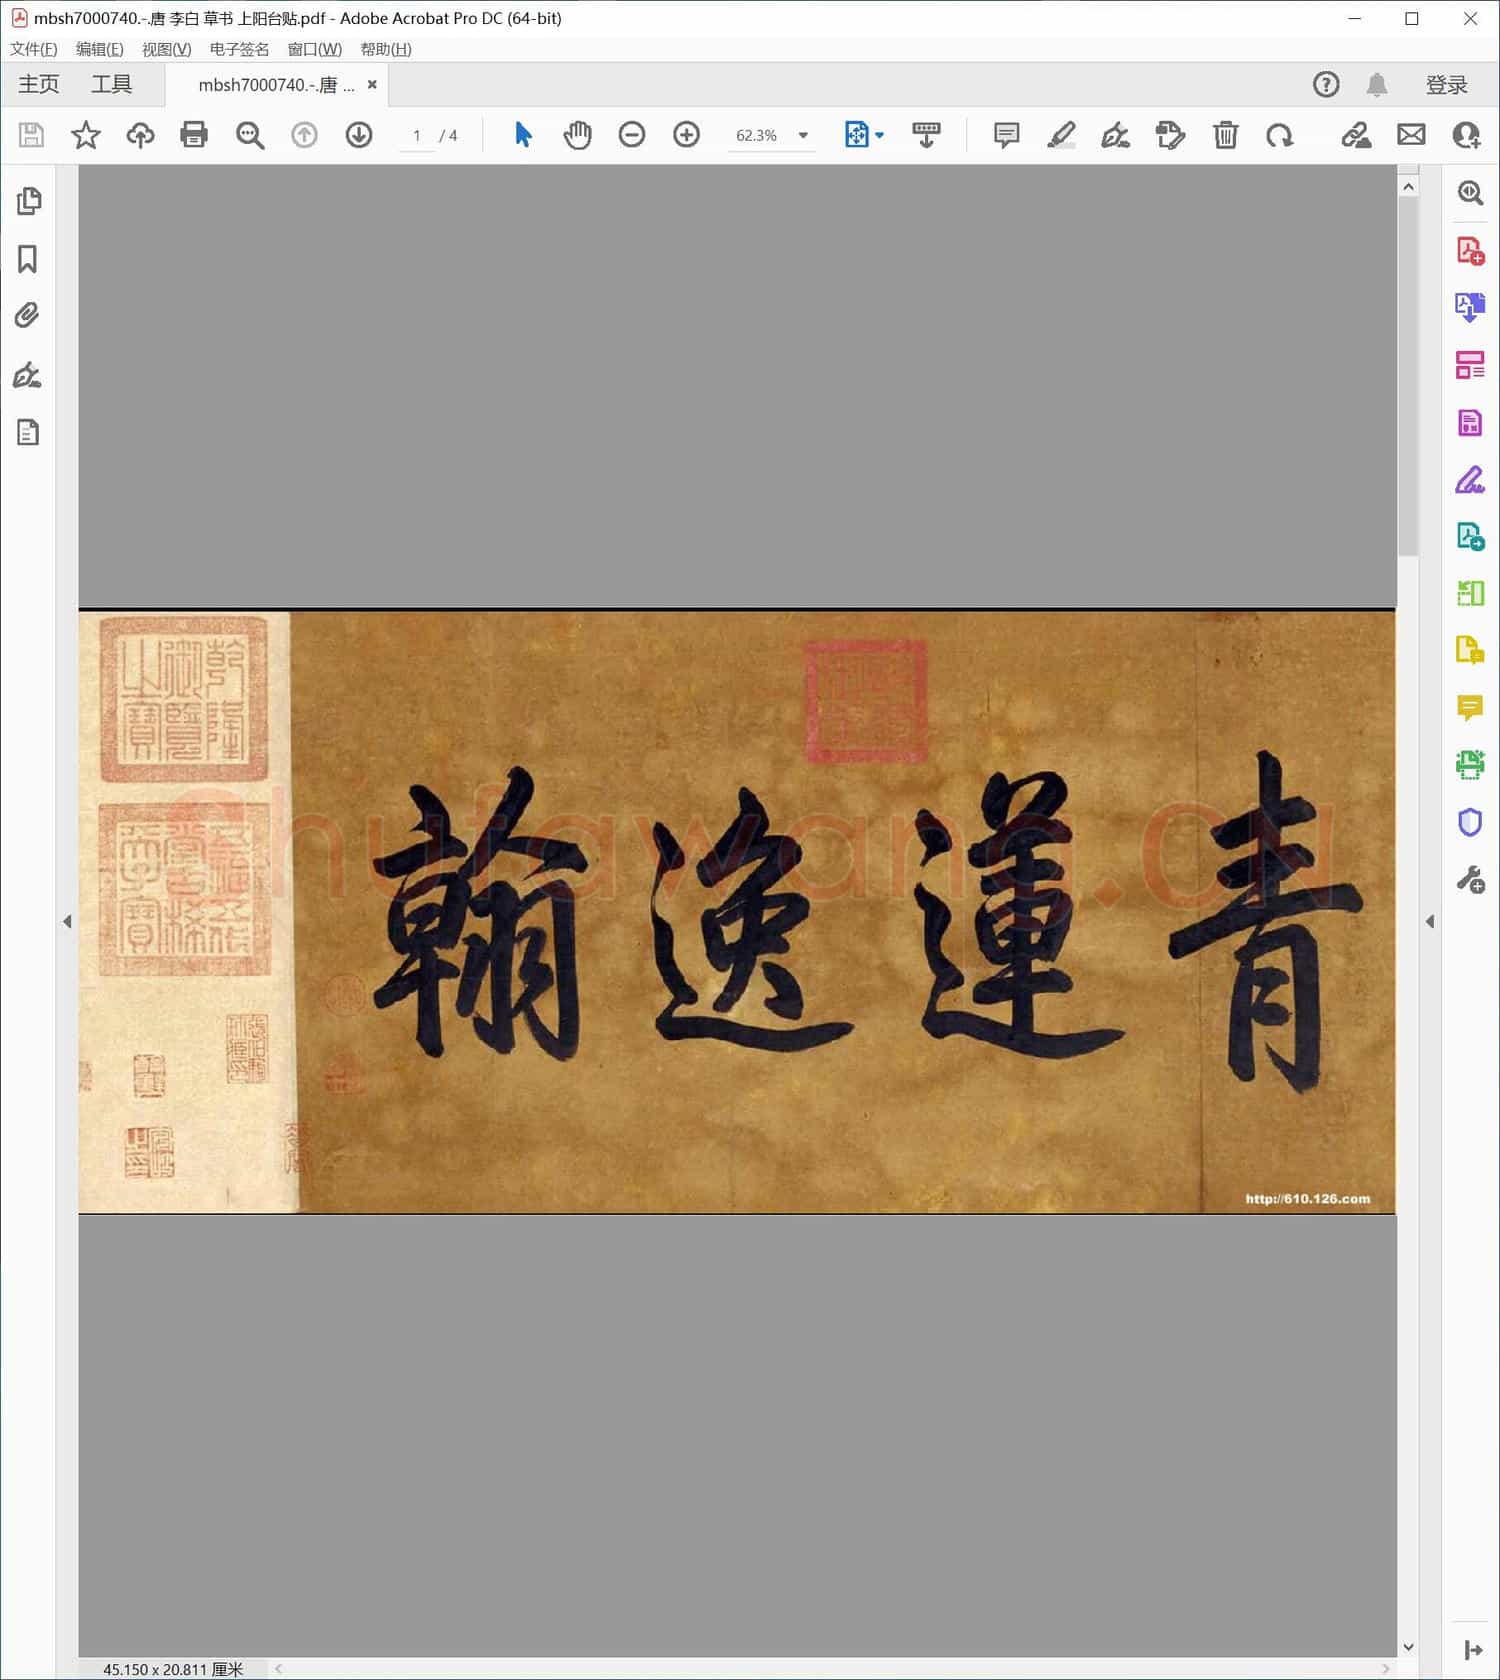Rotate the page clockwise
Screen dimensions: 1500x1680
coord(1280,135)
